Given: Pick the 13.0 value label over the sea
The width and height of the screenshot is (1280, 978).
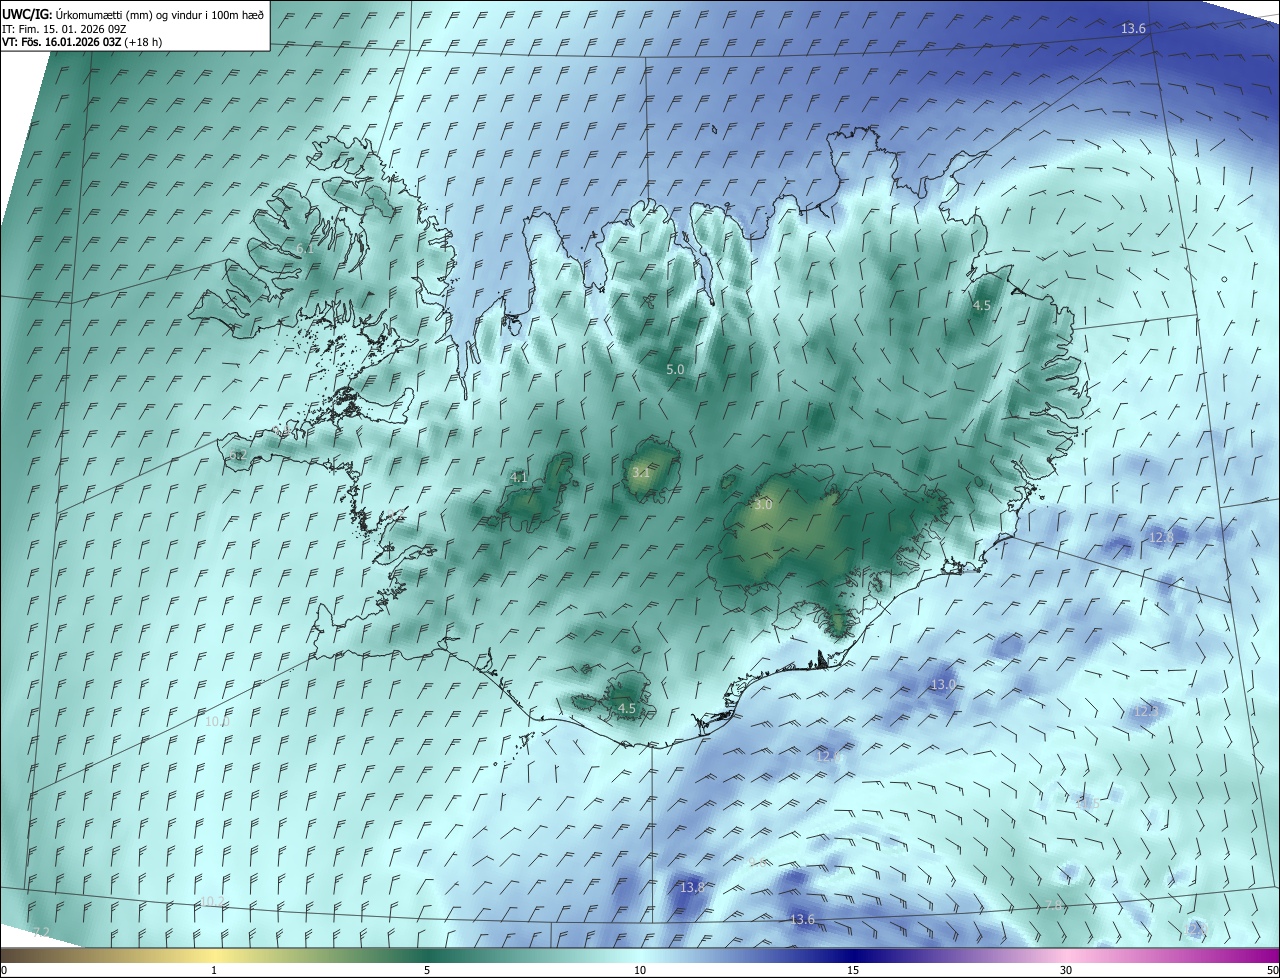Looking at the screenshot, I should 944,685.
